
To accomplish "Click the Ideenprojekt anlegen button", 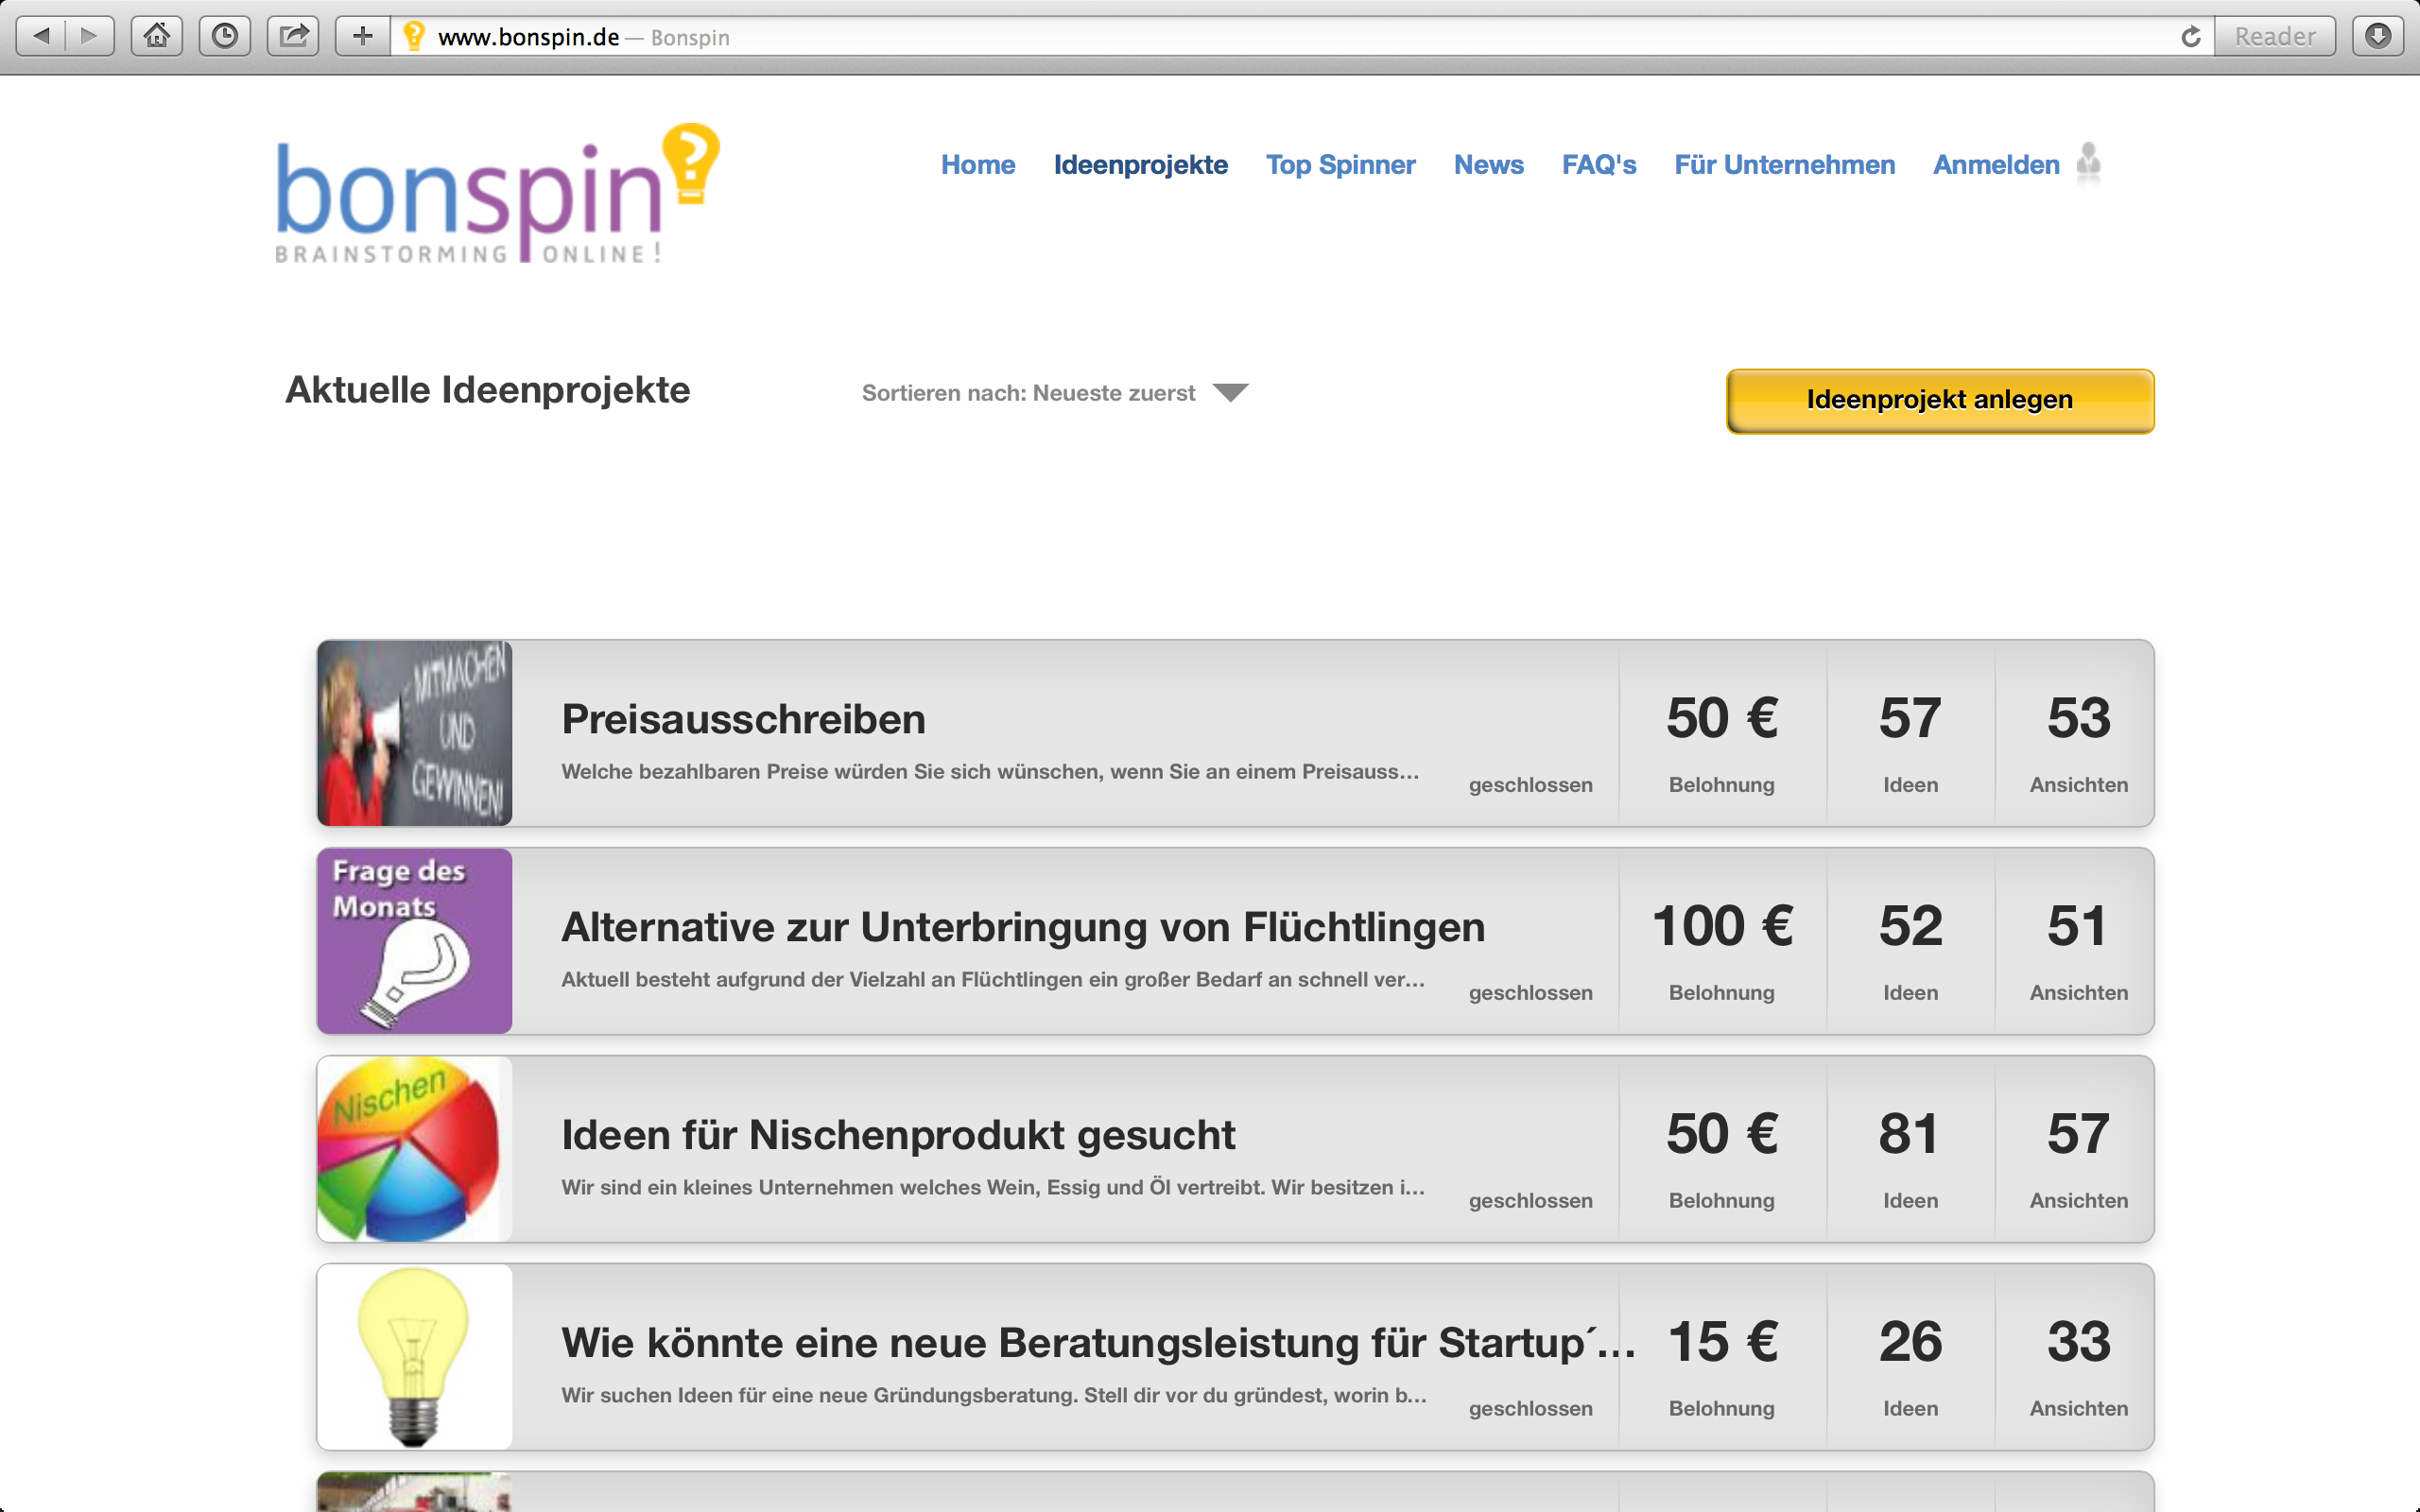I will (1939, 401).
